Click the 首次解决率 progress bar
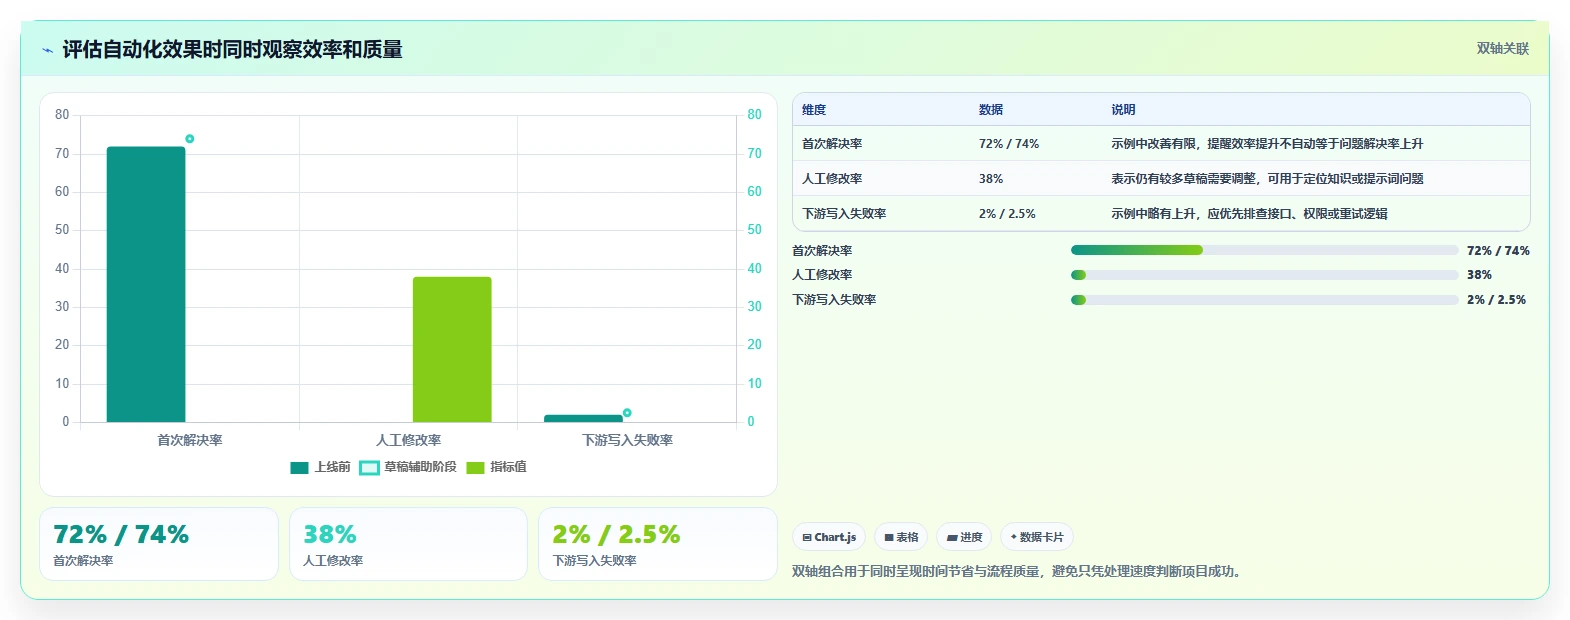1570x620 pixels. click(1264, 250)
